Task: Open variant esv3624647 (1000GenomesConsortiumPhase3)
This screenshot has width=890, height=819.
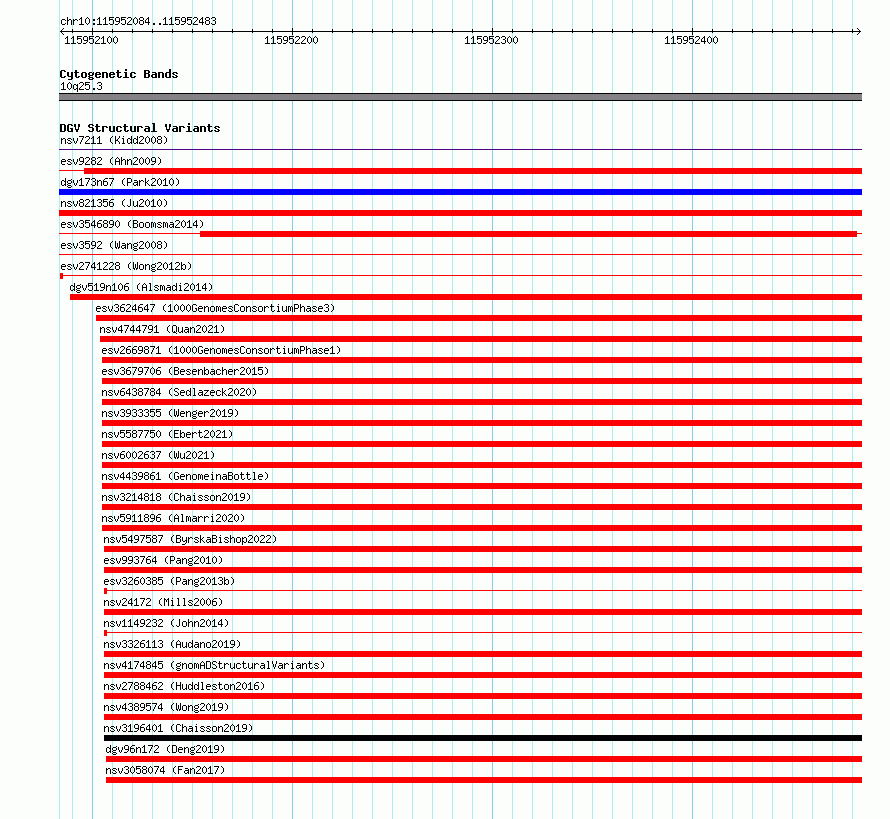Action: click(215, 308)
